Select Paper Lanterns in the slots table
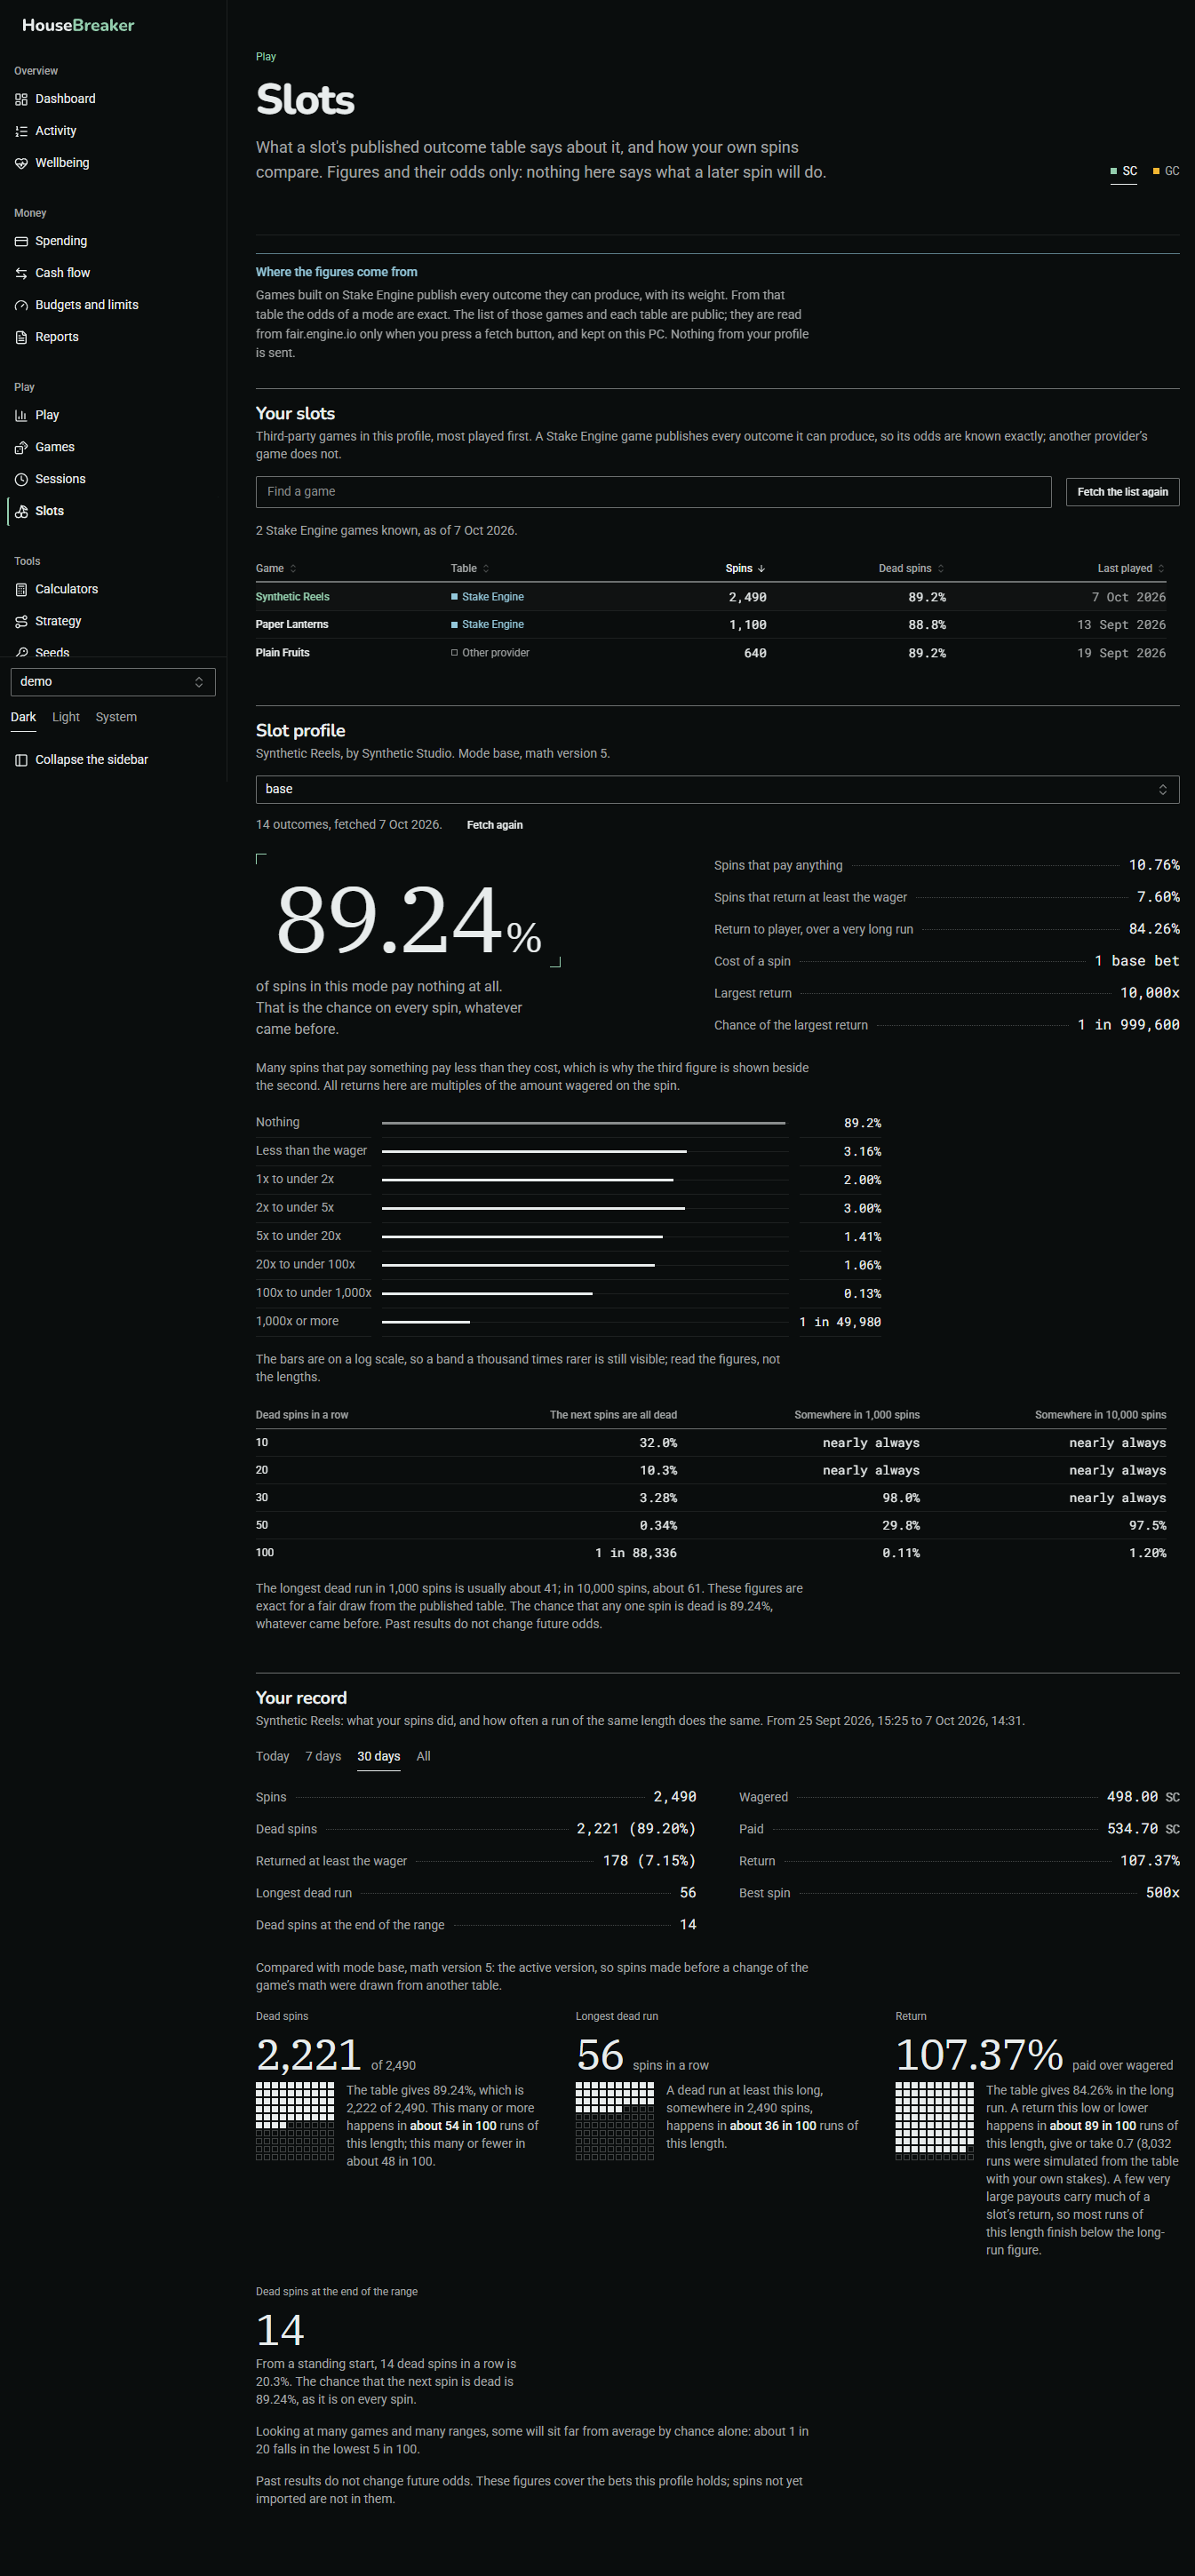This screenshot has height=2576, width=1195. pyautogui.click(x=711, y=625)
